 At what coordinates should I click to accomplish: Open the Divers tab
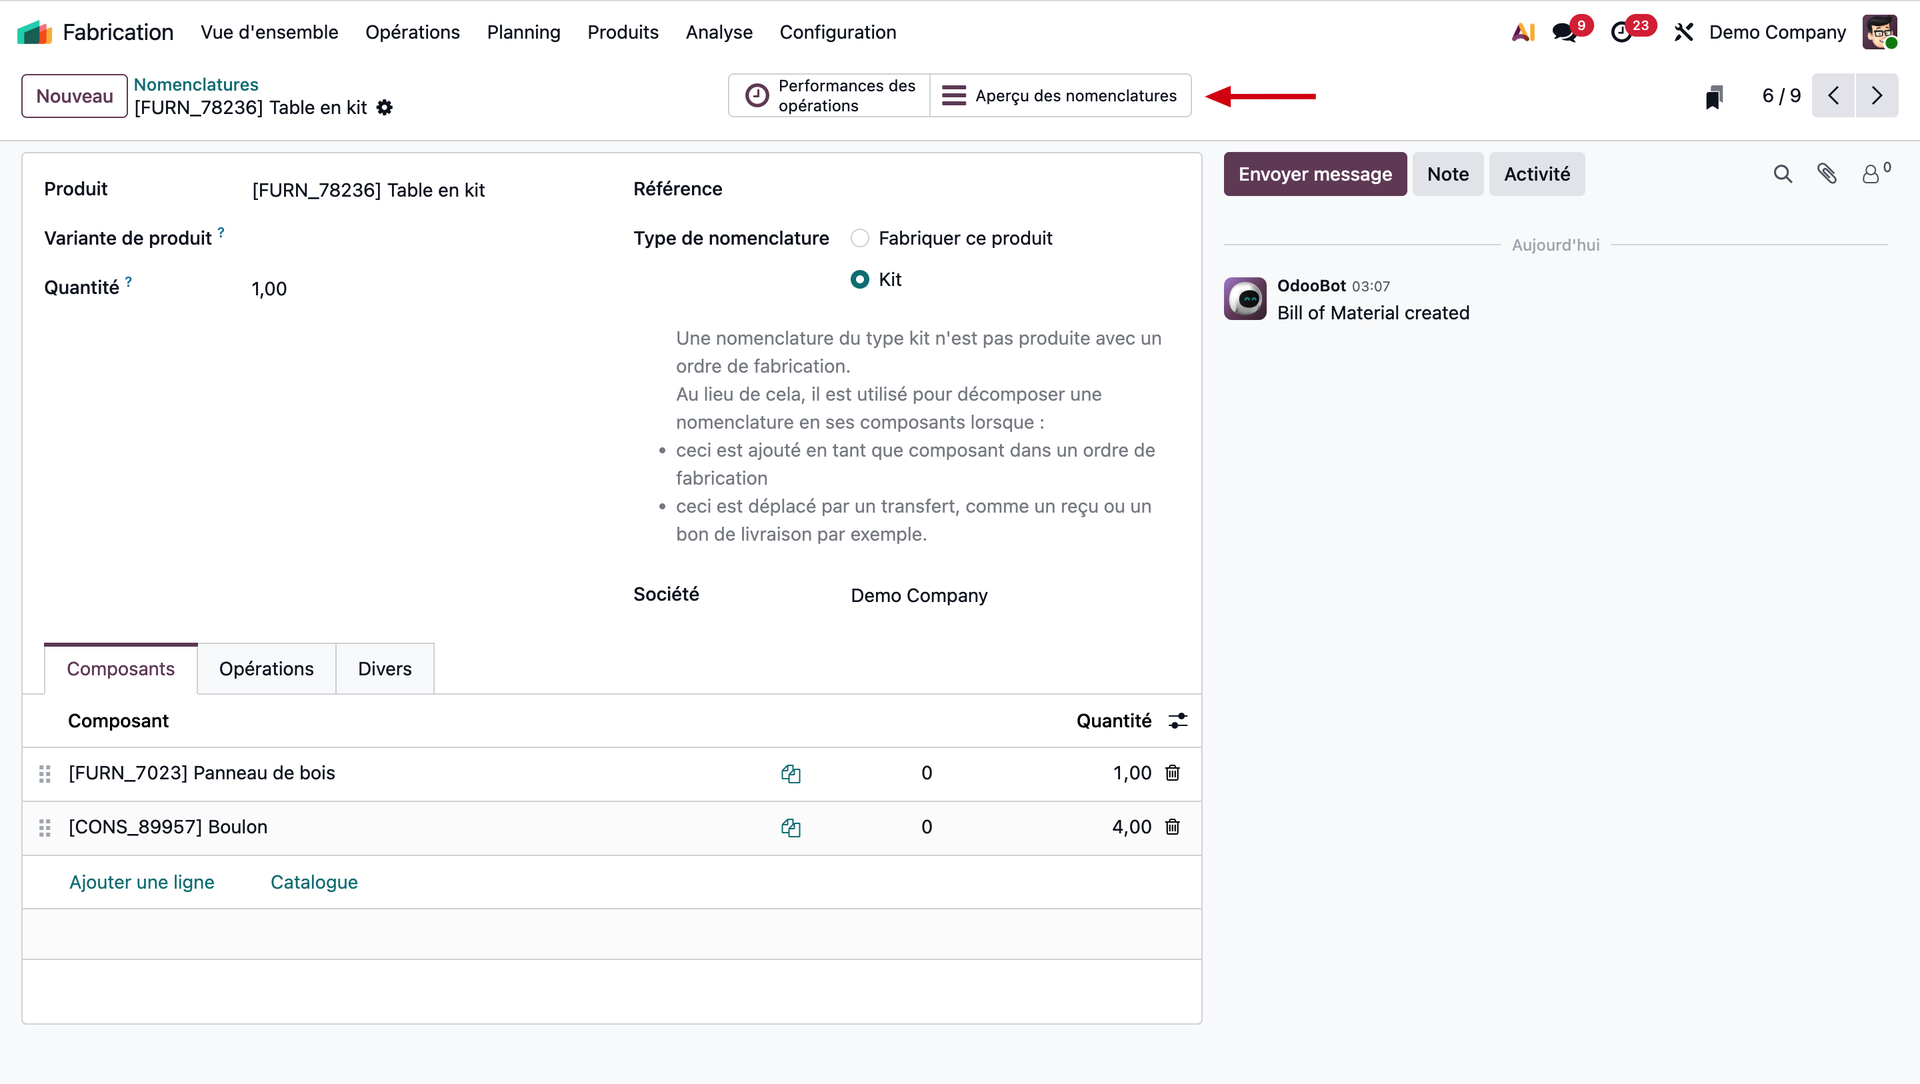click(385, 669)
